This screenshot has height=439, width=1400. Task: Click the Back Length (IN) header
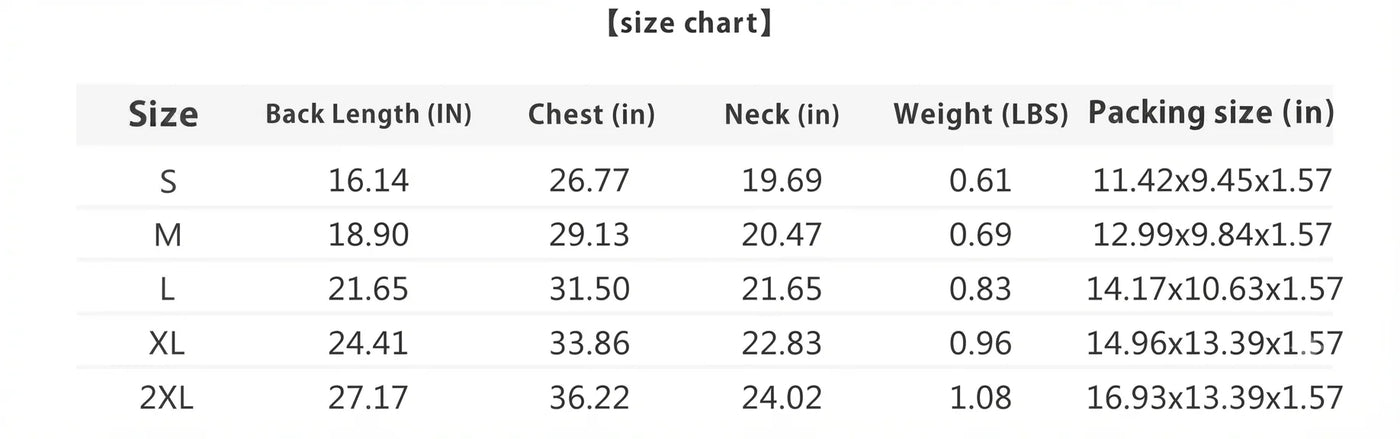pyautogui.click(x=368, y=114)
